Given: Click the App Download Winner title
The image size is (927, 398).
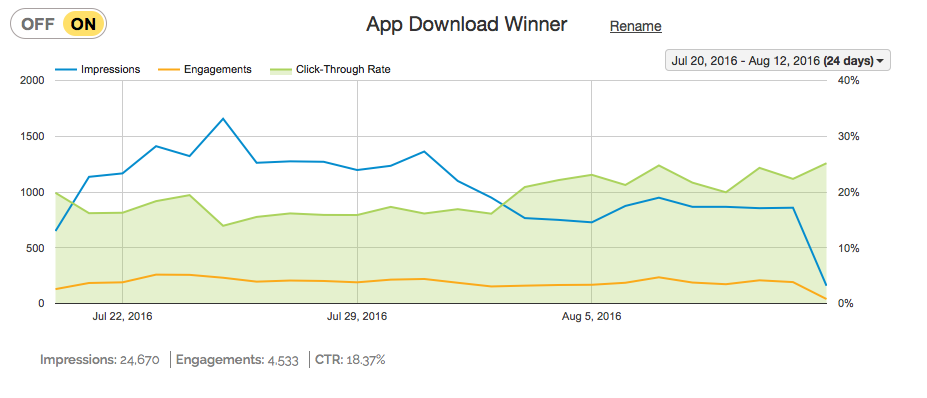Looking at the screenshot, I should point(466,25).
